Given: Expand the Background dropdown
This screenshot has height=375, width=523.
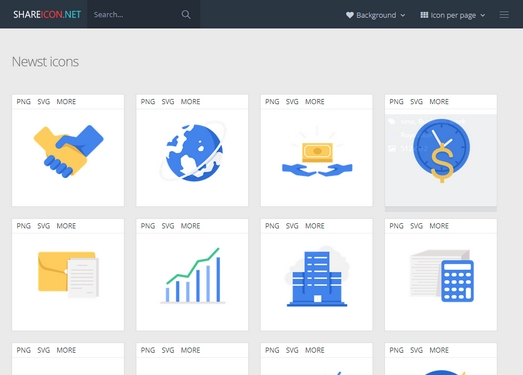Looking at the screenshot, I should pos(376,15).
